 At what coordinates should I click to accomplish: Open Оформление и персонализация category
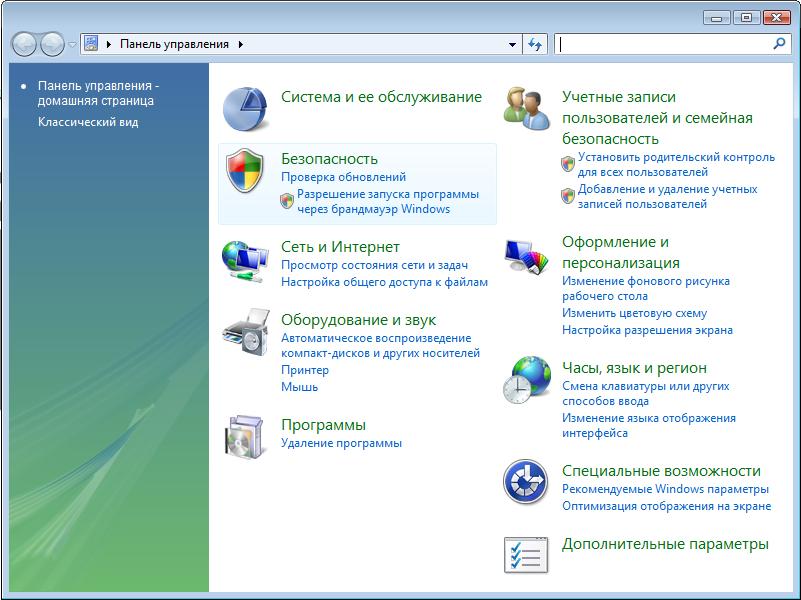point(621,252)
